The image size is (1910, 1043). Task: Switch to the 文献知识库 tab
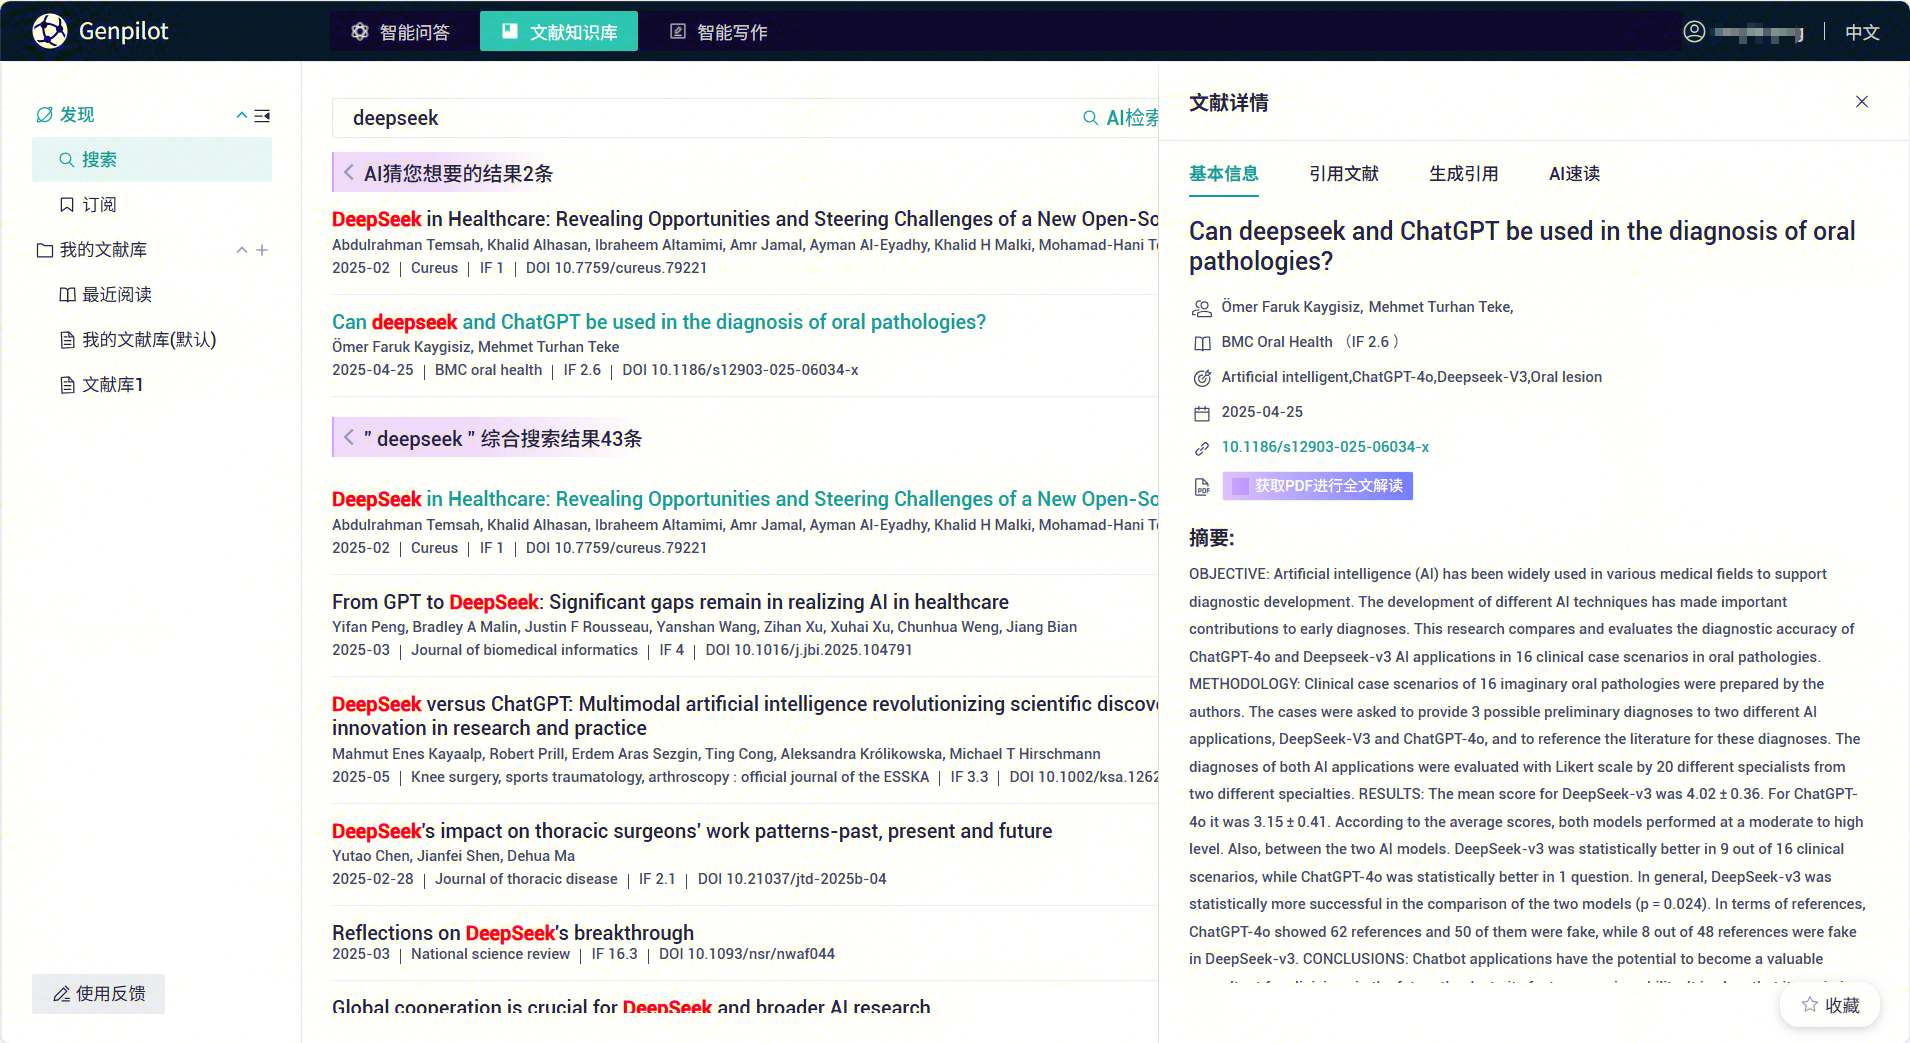tap(559, 32)
